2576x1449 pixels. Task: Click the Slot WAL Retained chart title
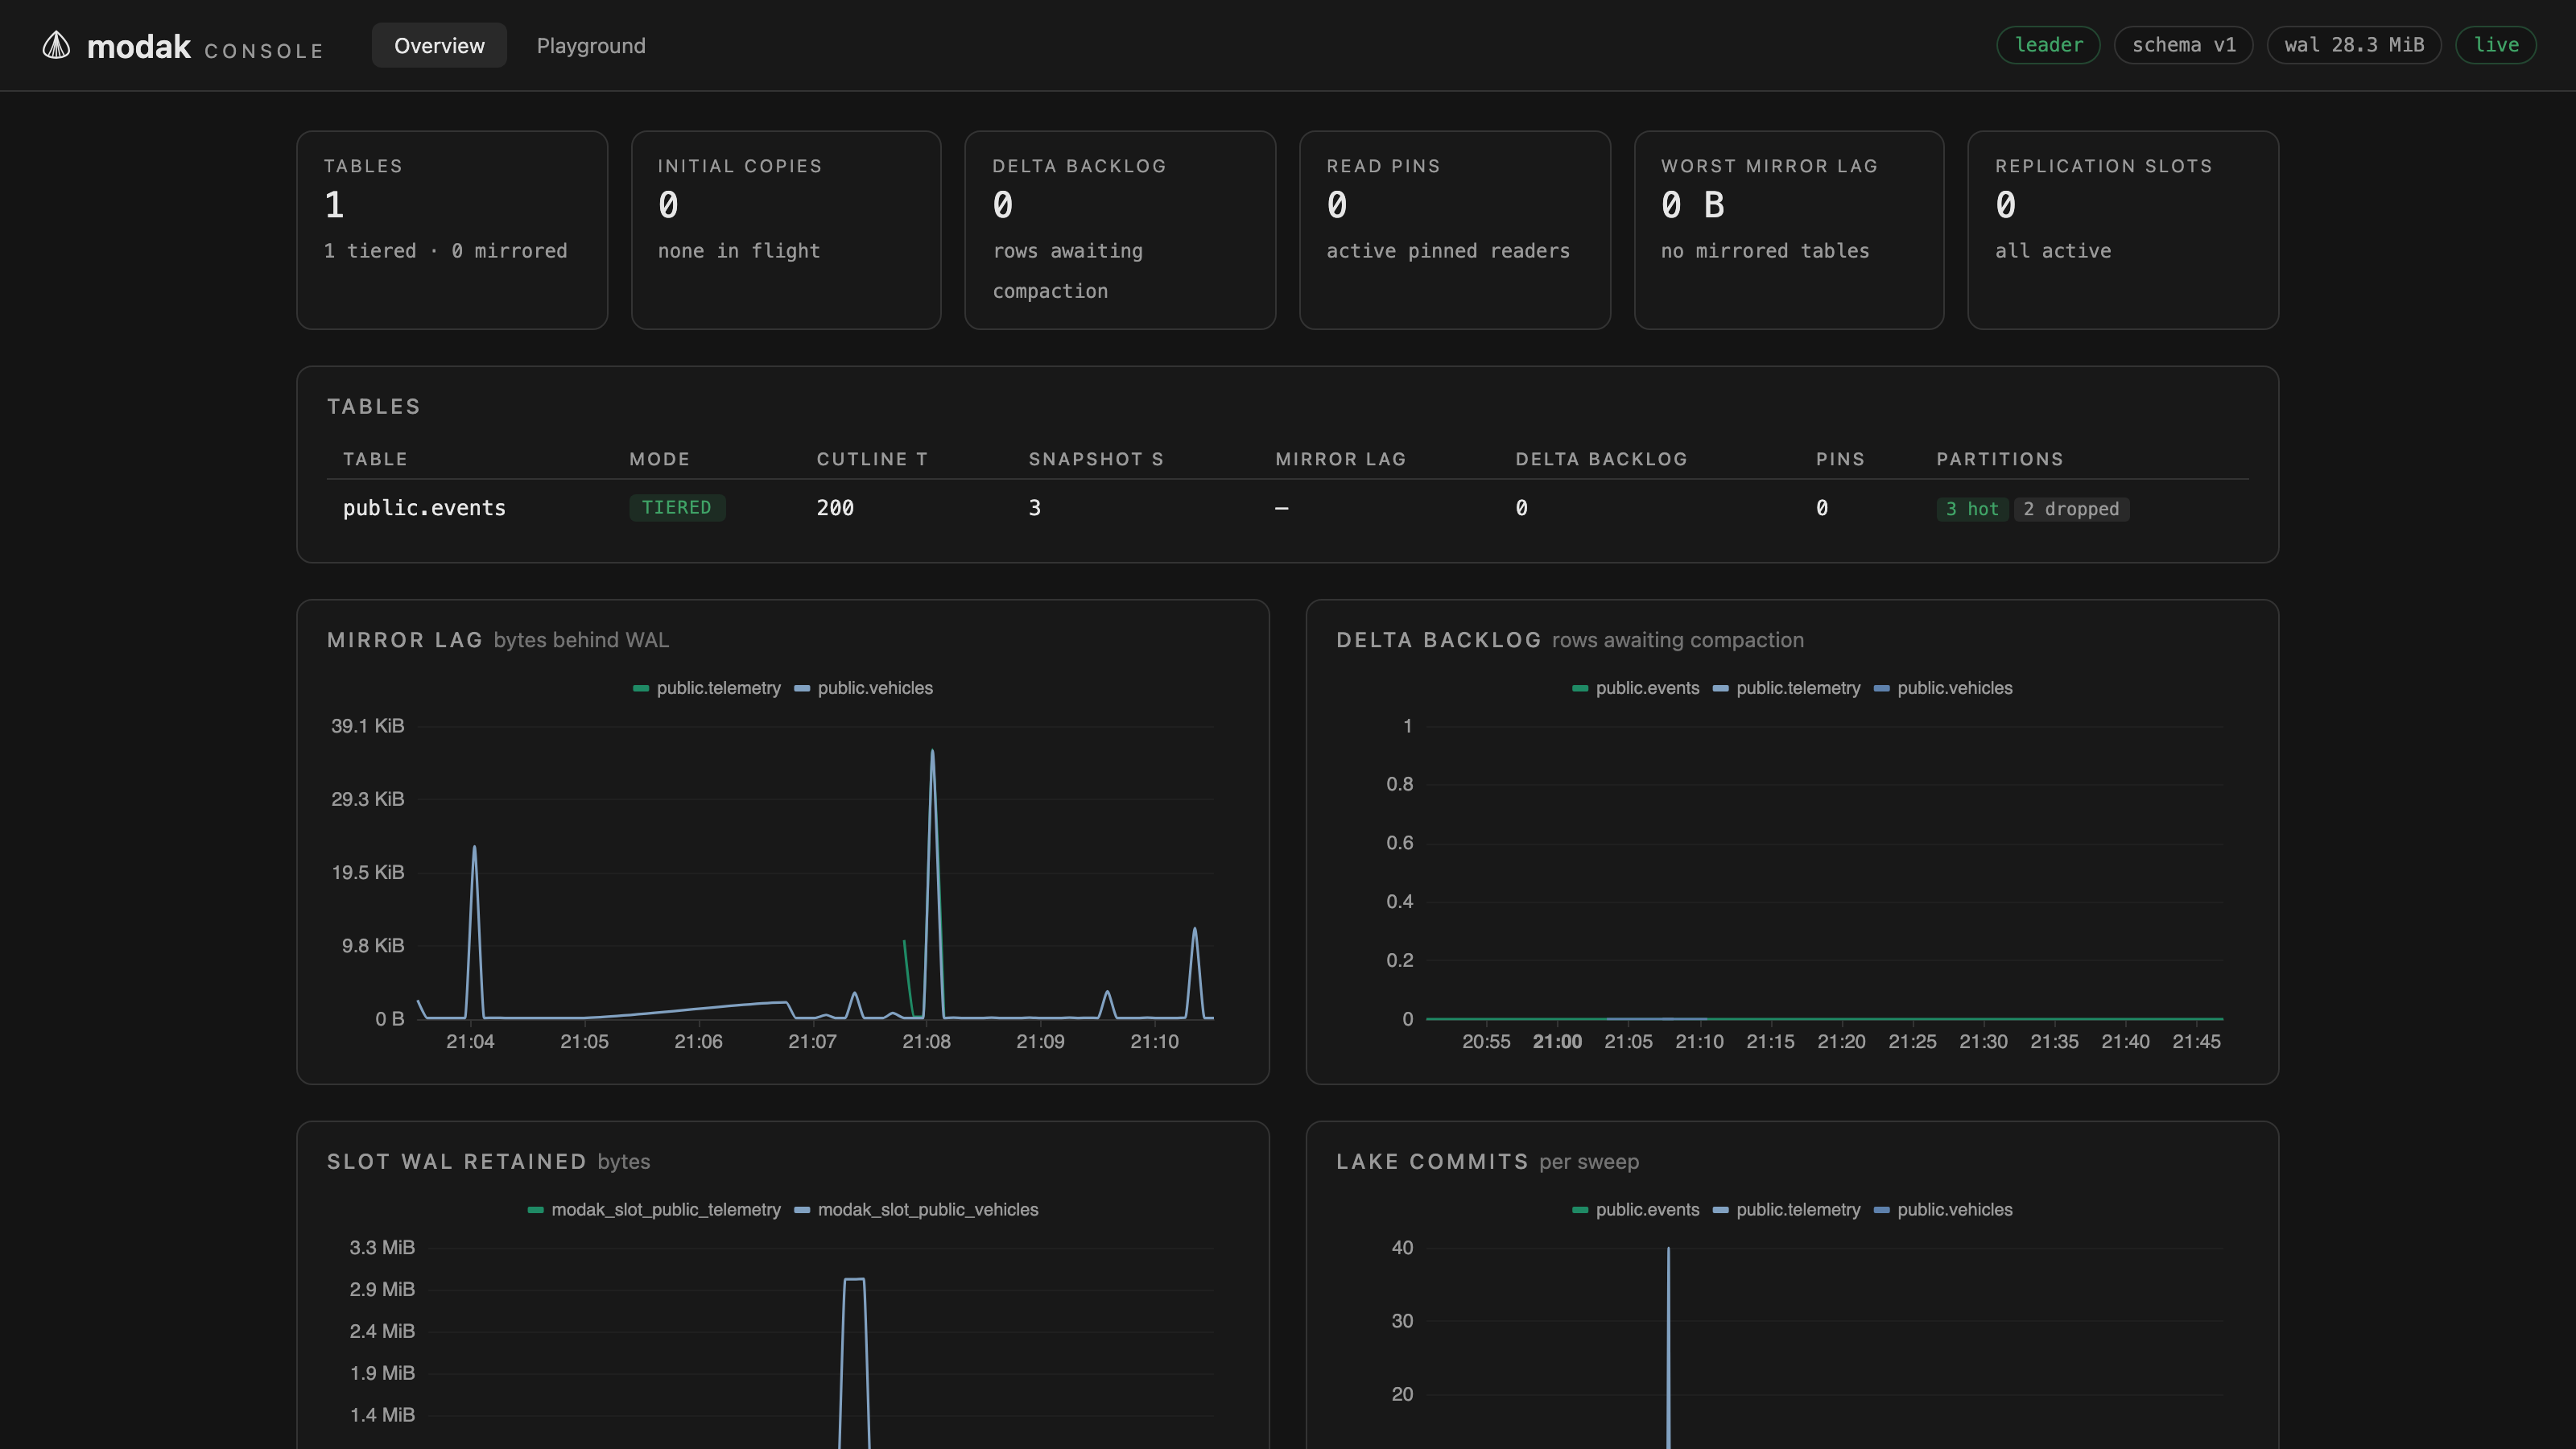457,1162
